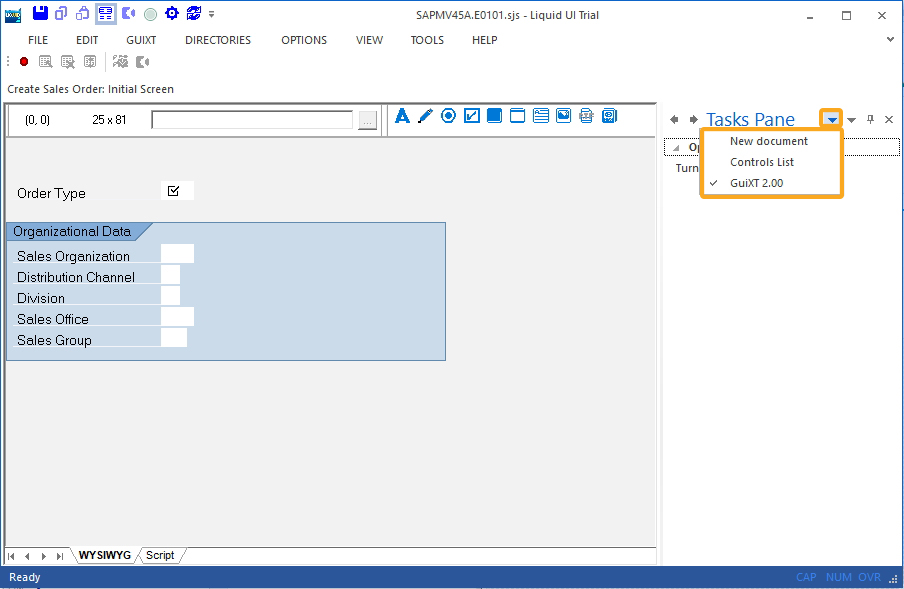The image size is (904, 589).
Task: Click the Sales Organization input field
Action: [x=177, y=254]
